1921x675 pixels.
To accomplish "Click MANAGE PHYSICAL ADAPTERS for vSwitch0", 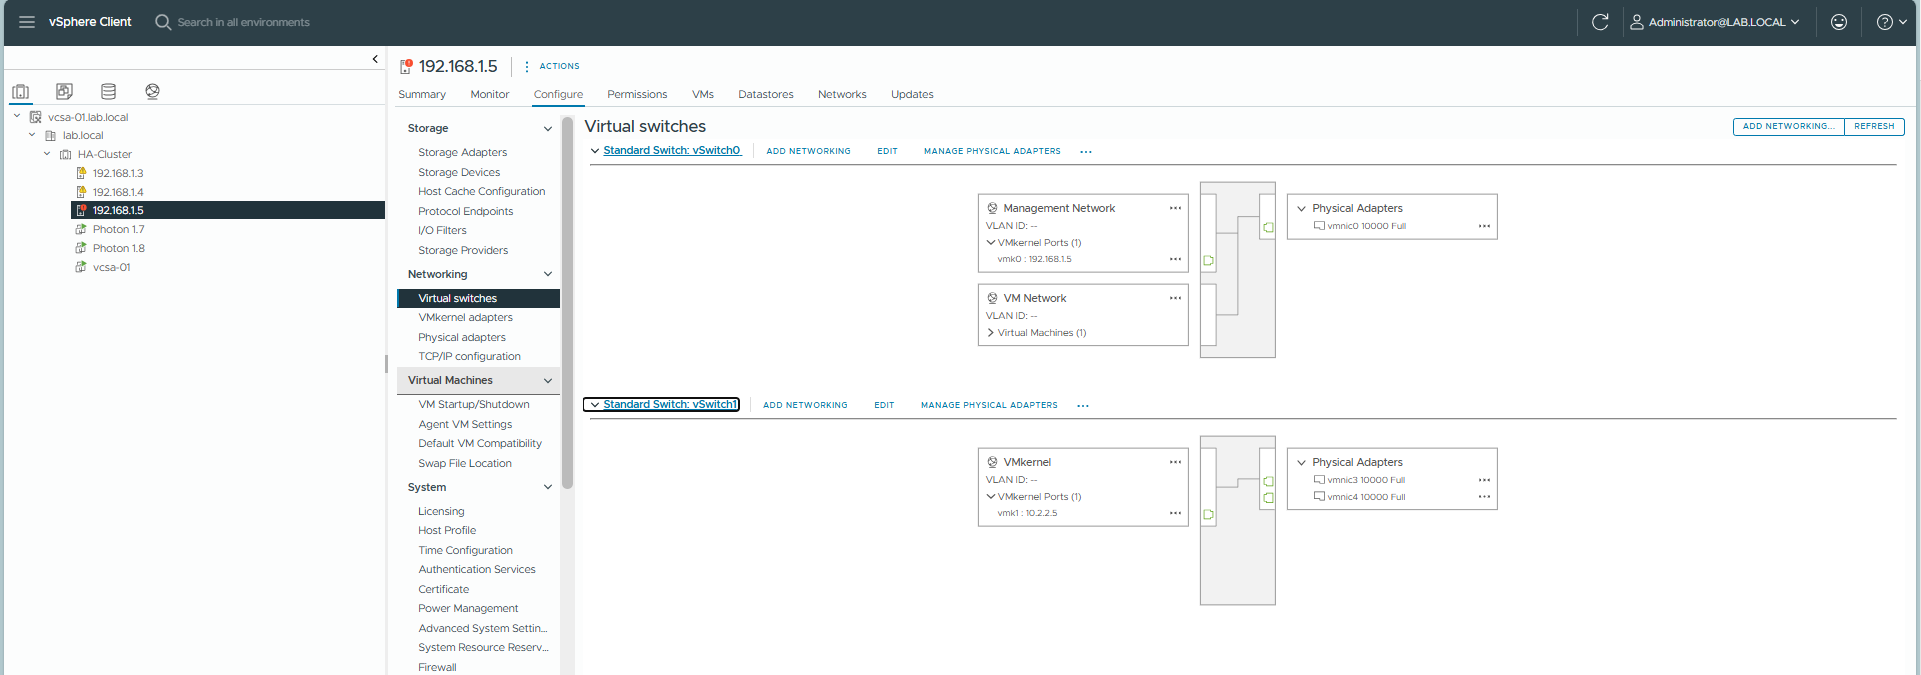I will (x=992, y=151).
